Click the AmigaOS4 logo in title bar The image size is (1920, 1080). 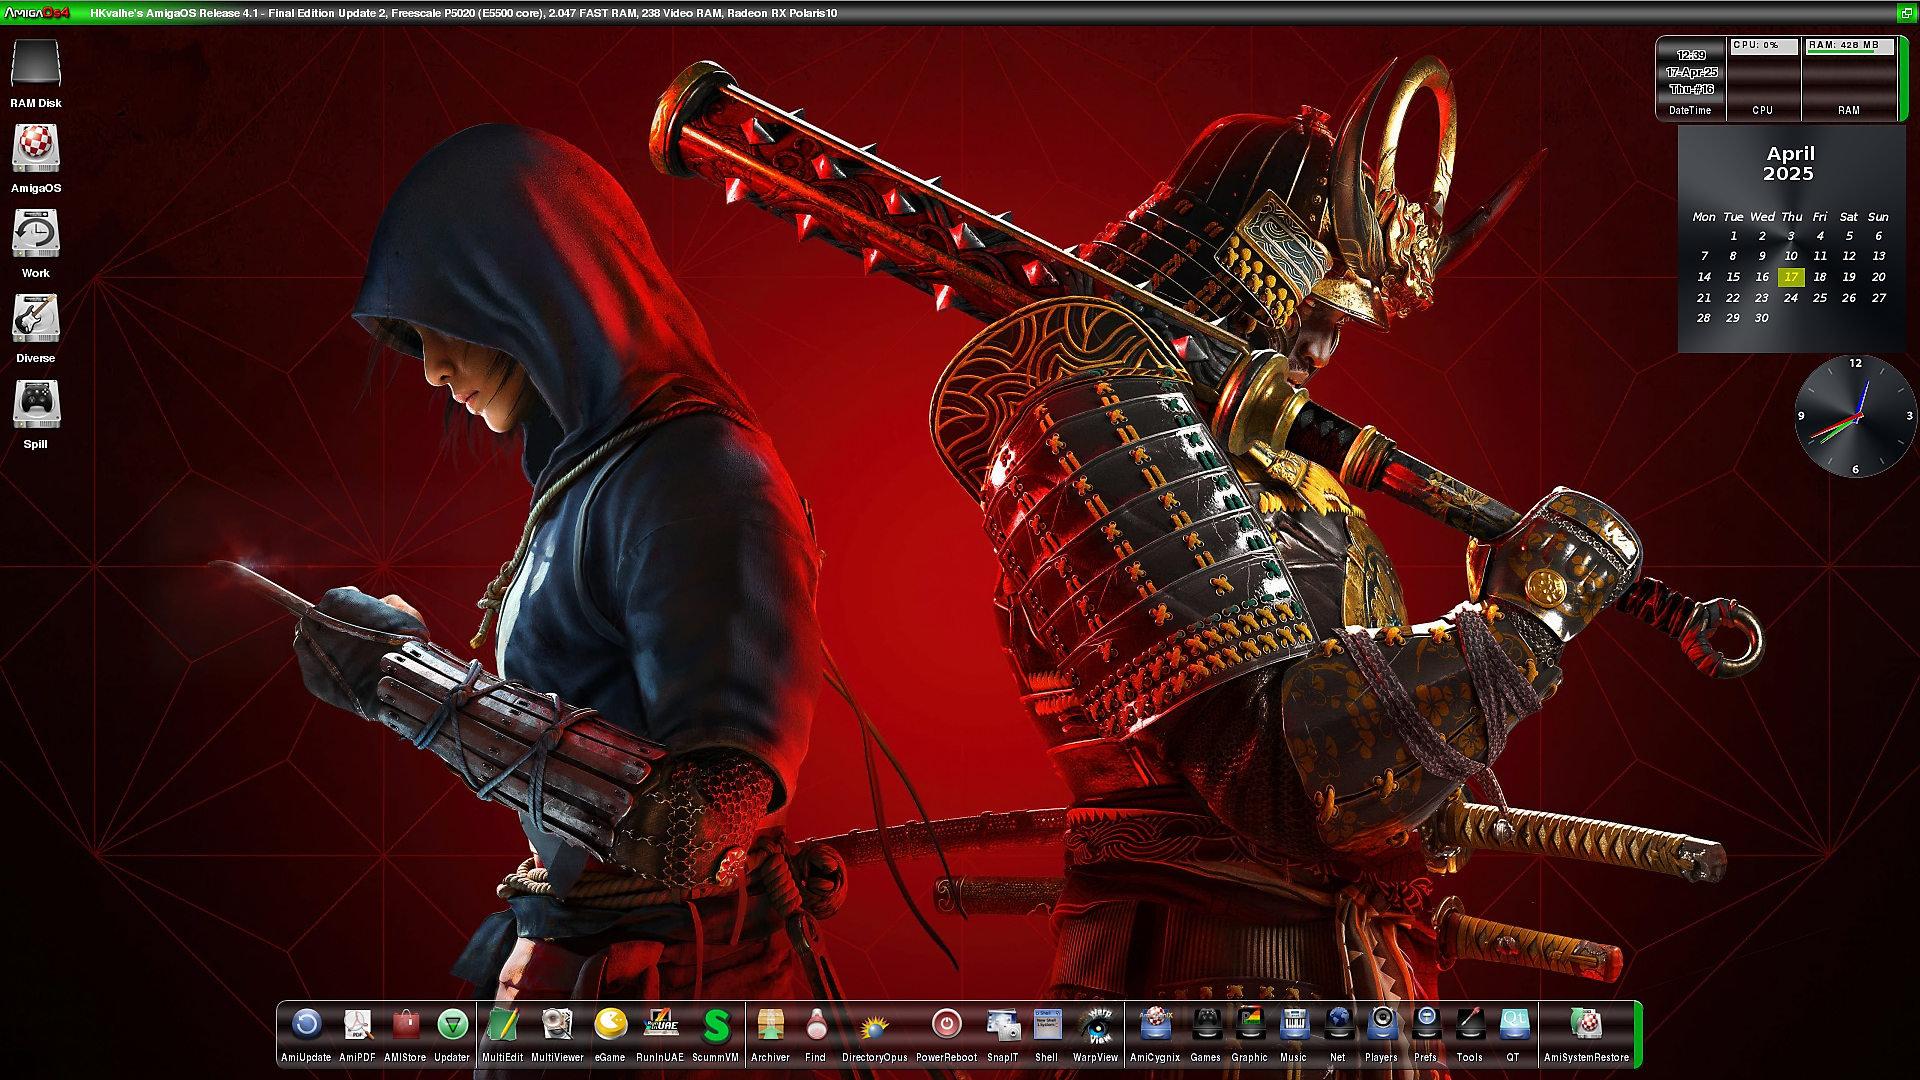[37, 13]
